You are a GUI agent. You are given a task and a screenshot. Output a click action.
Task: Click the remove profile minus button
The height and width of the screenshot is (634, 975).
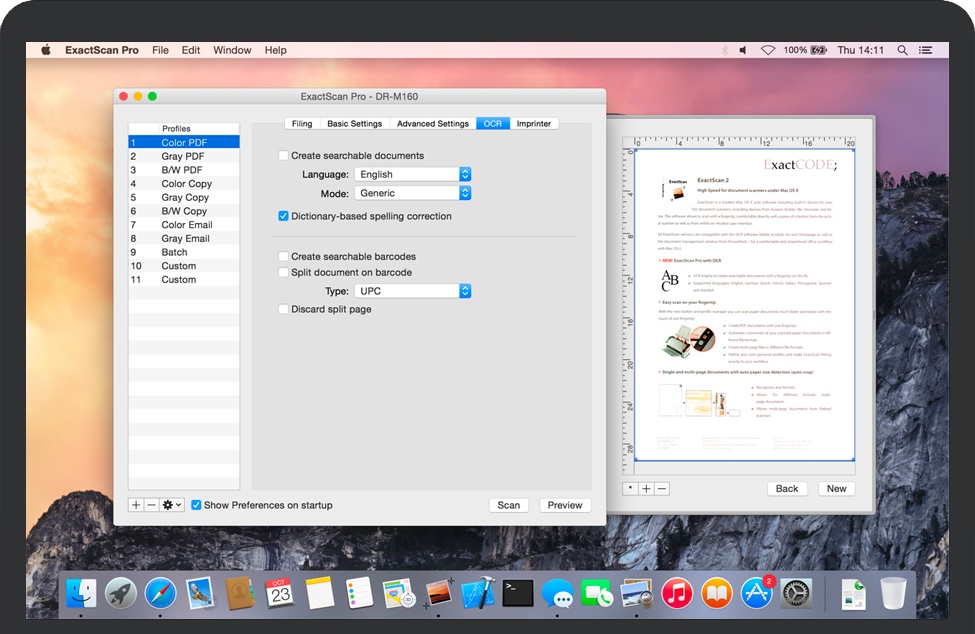point(151,505)
